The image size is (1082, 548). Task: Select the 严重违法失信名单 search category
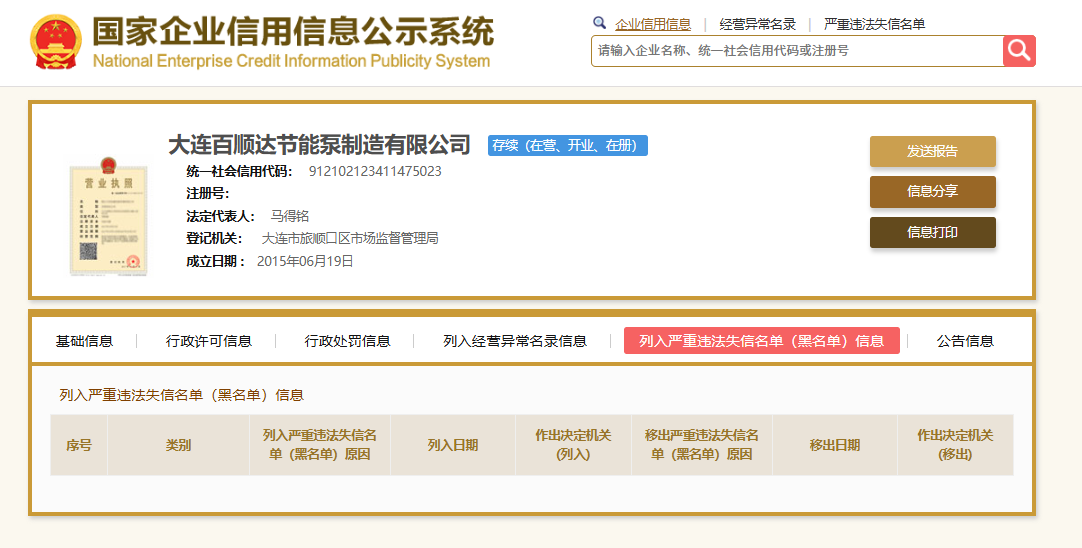(x=874, y=24)
